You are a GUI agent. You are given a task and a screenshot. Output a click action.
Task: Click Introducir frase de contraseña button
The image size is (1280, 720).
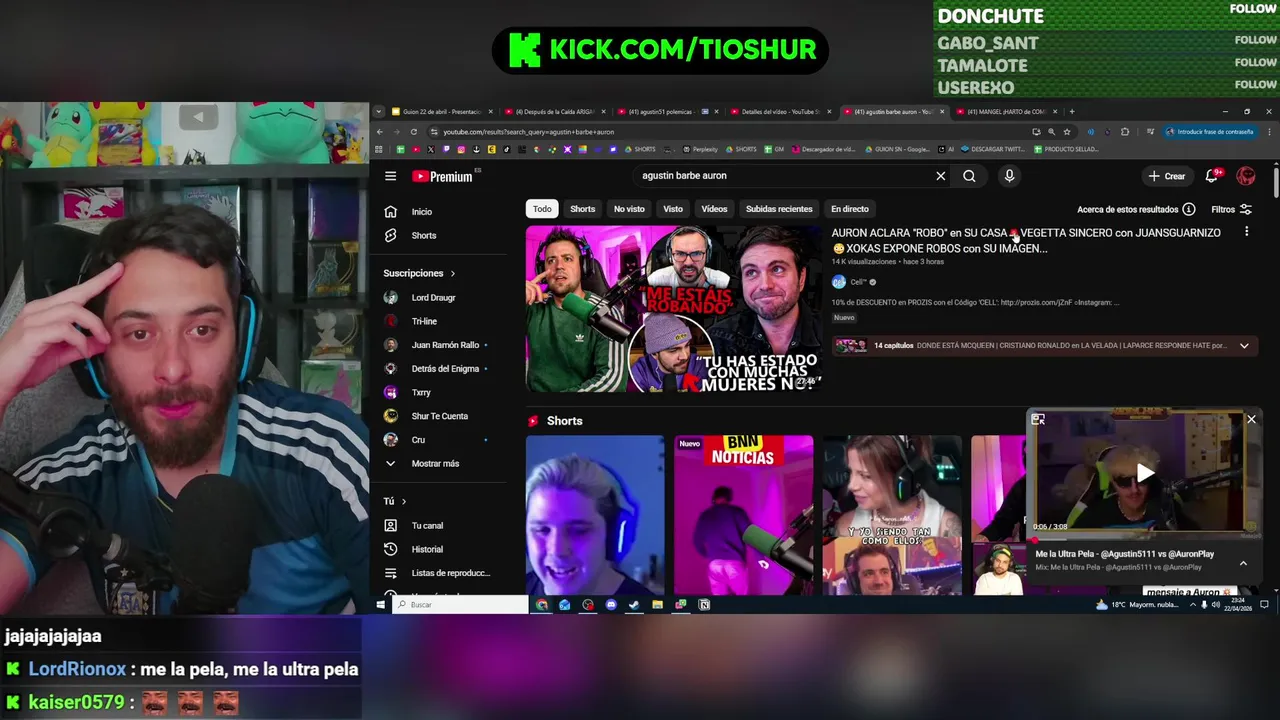(1210, 132)
